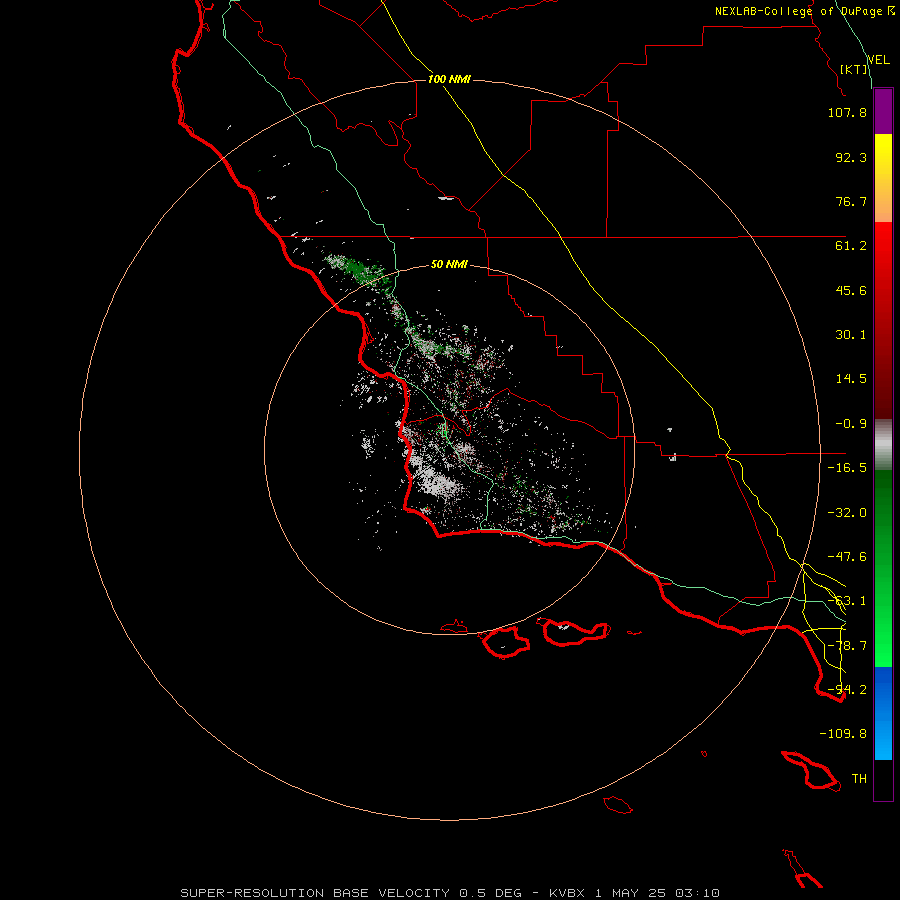Select the 61.2 velocity scale value

pos(851,246)
